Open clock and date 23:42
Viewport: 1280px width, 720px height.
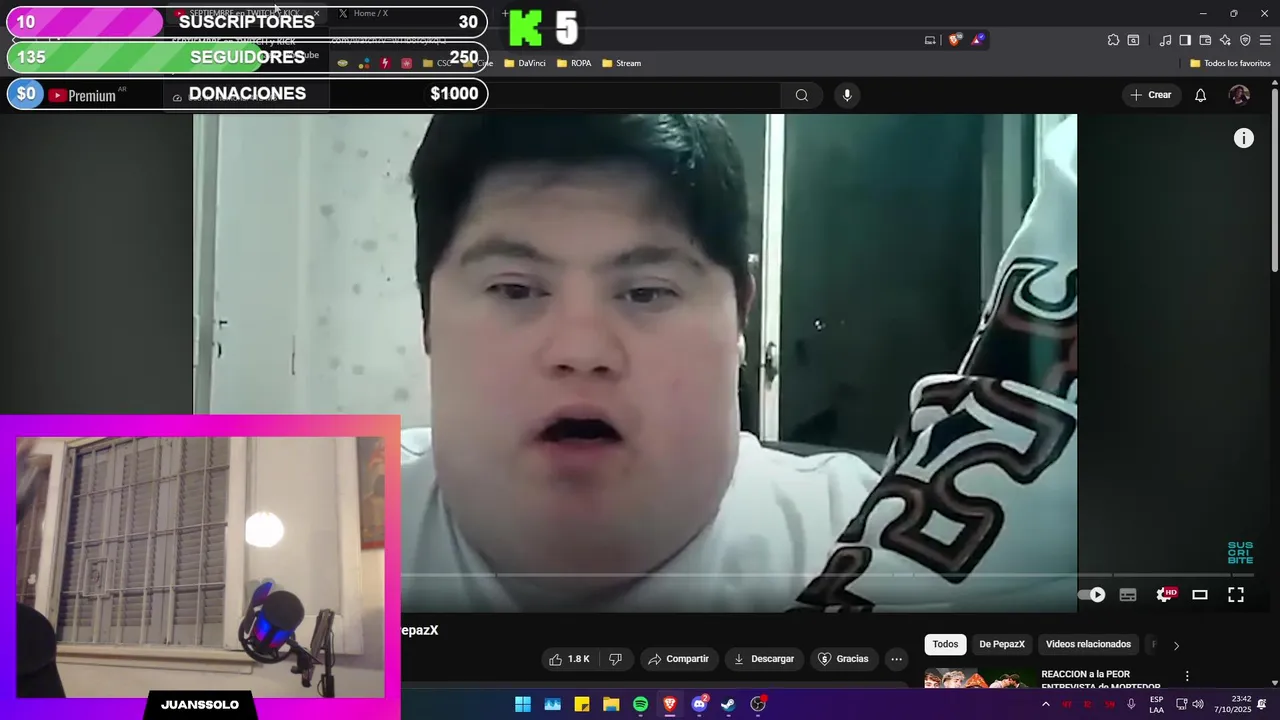click(1233, 704)
